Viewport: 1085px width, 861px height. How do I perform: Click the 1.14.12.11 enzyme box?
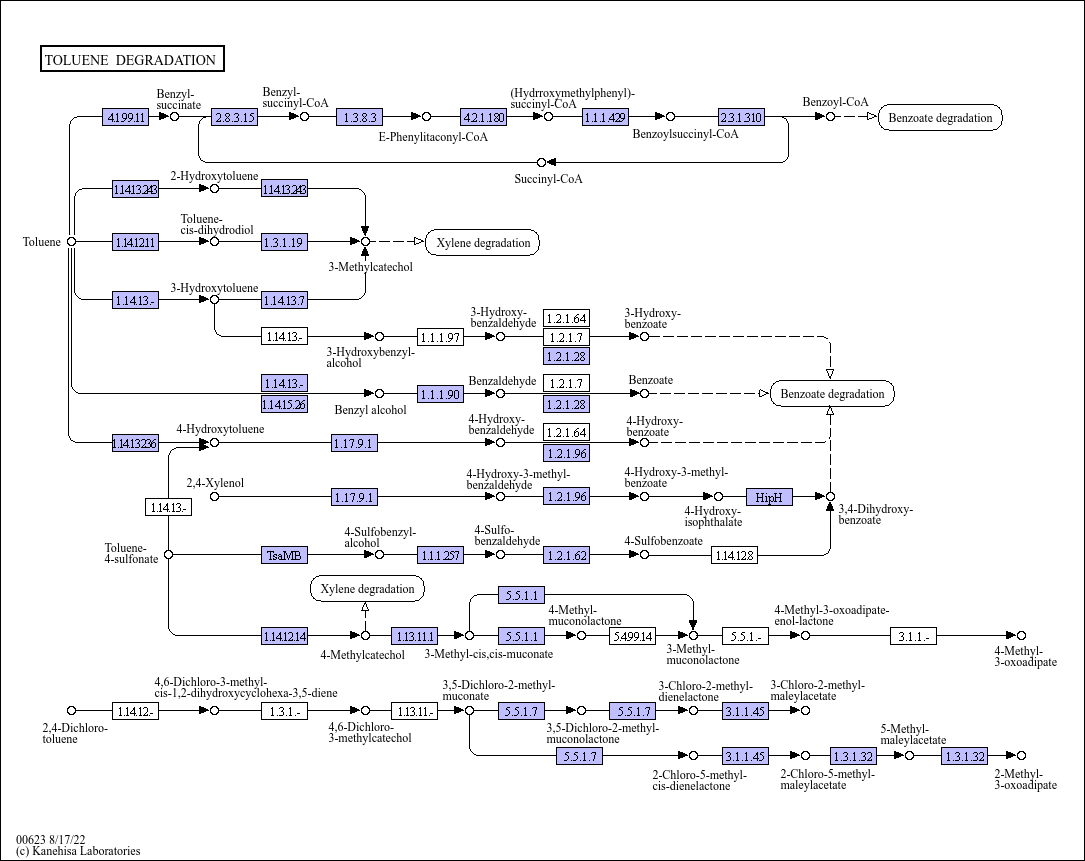click(x=136, y=242)
